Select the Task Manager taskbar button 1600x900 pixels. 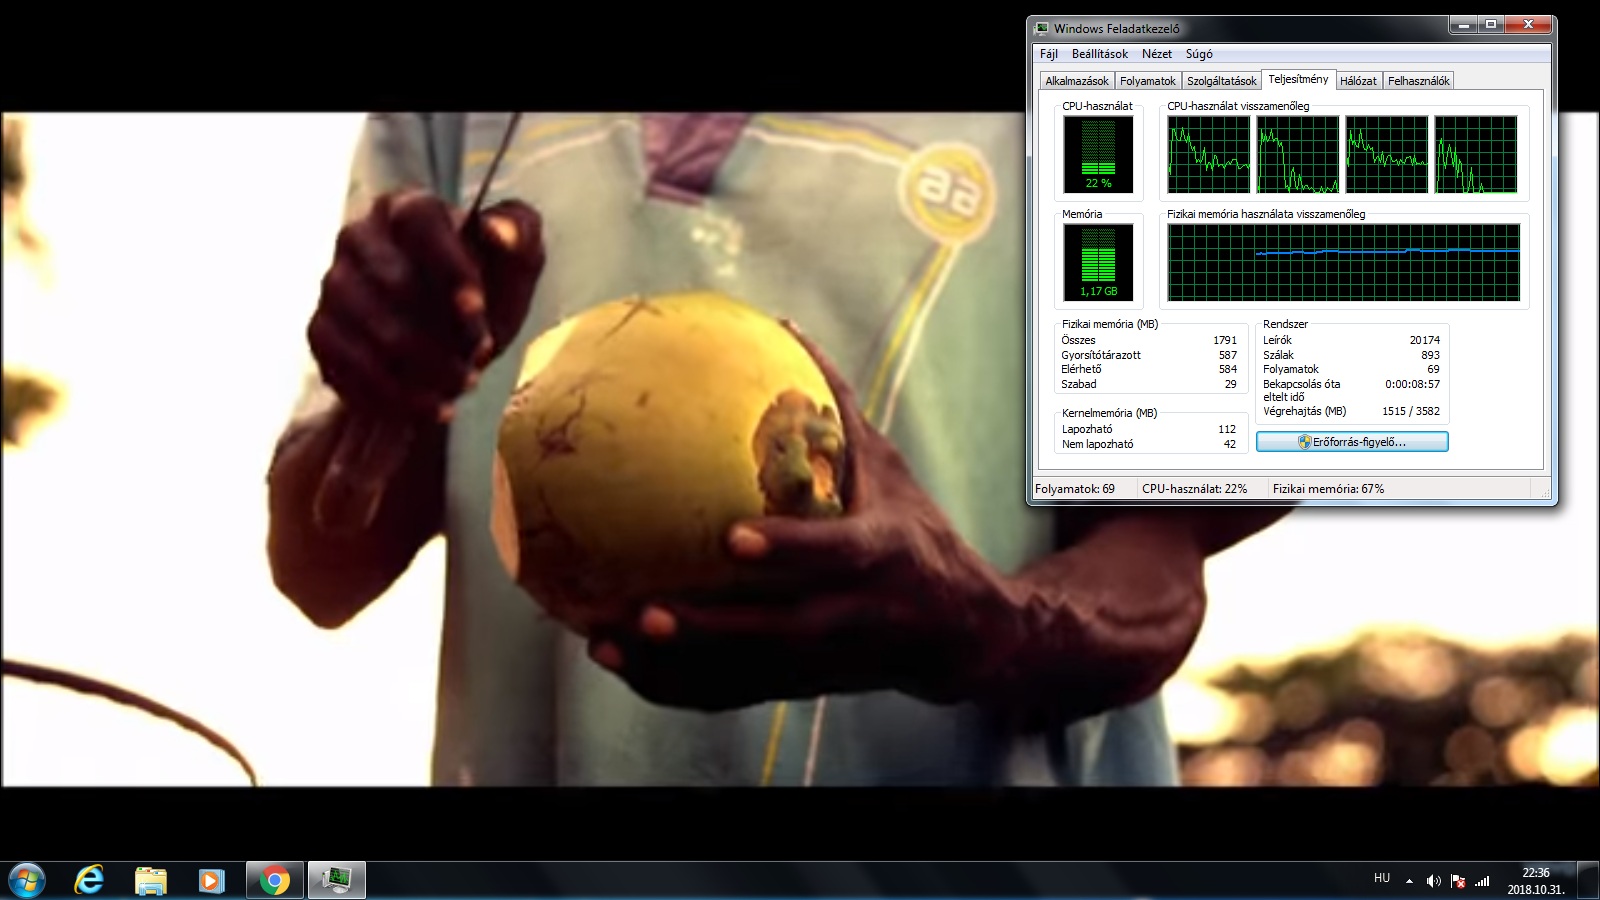click(336, 881)
